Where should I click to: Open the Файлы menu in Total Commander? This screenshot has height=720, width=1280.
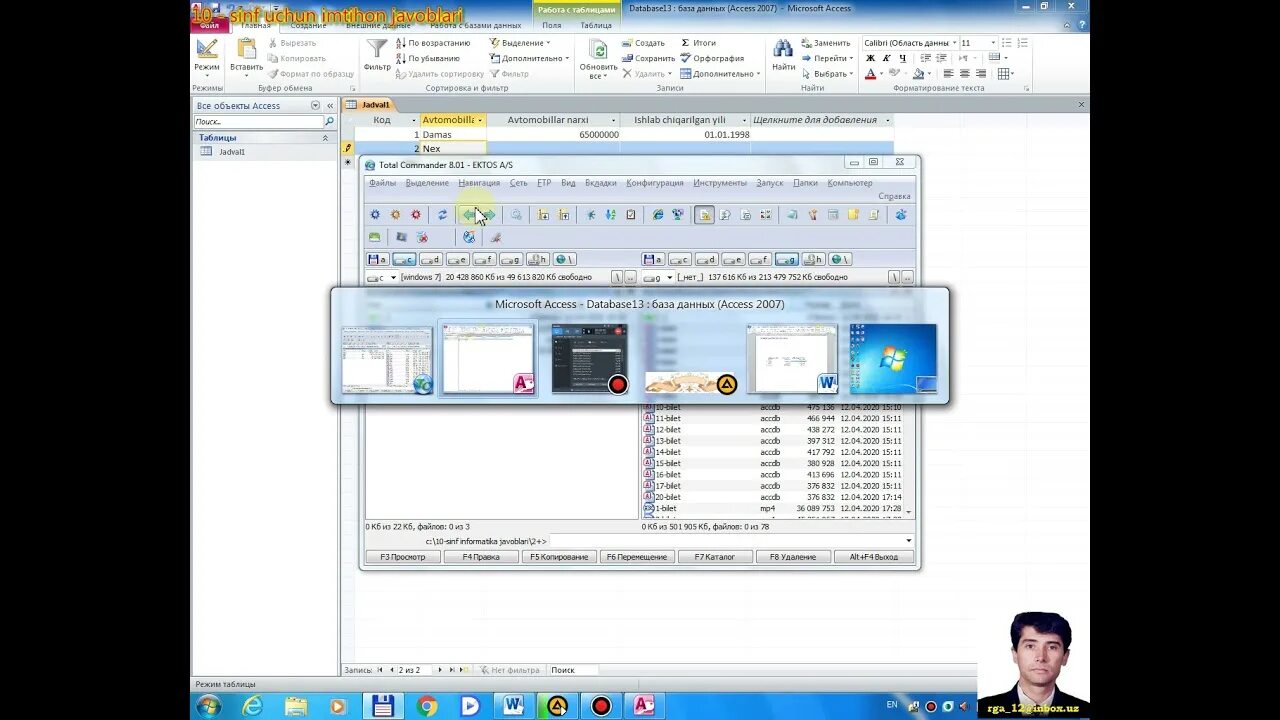click(382, 183)
